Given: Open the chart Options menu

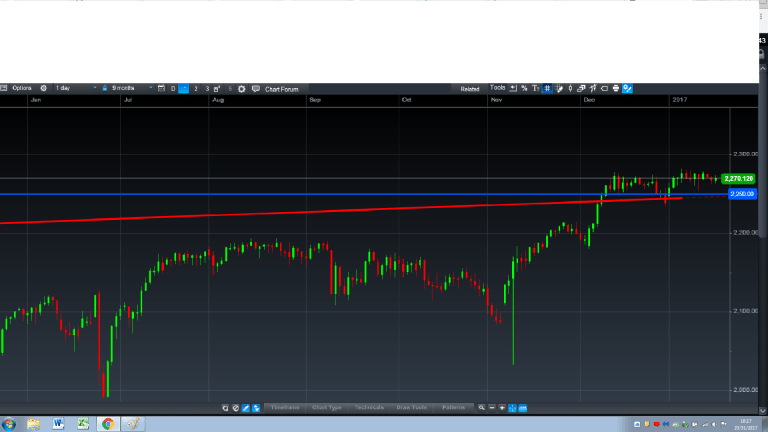Looking at the screenshot, I should click(22, 88).
